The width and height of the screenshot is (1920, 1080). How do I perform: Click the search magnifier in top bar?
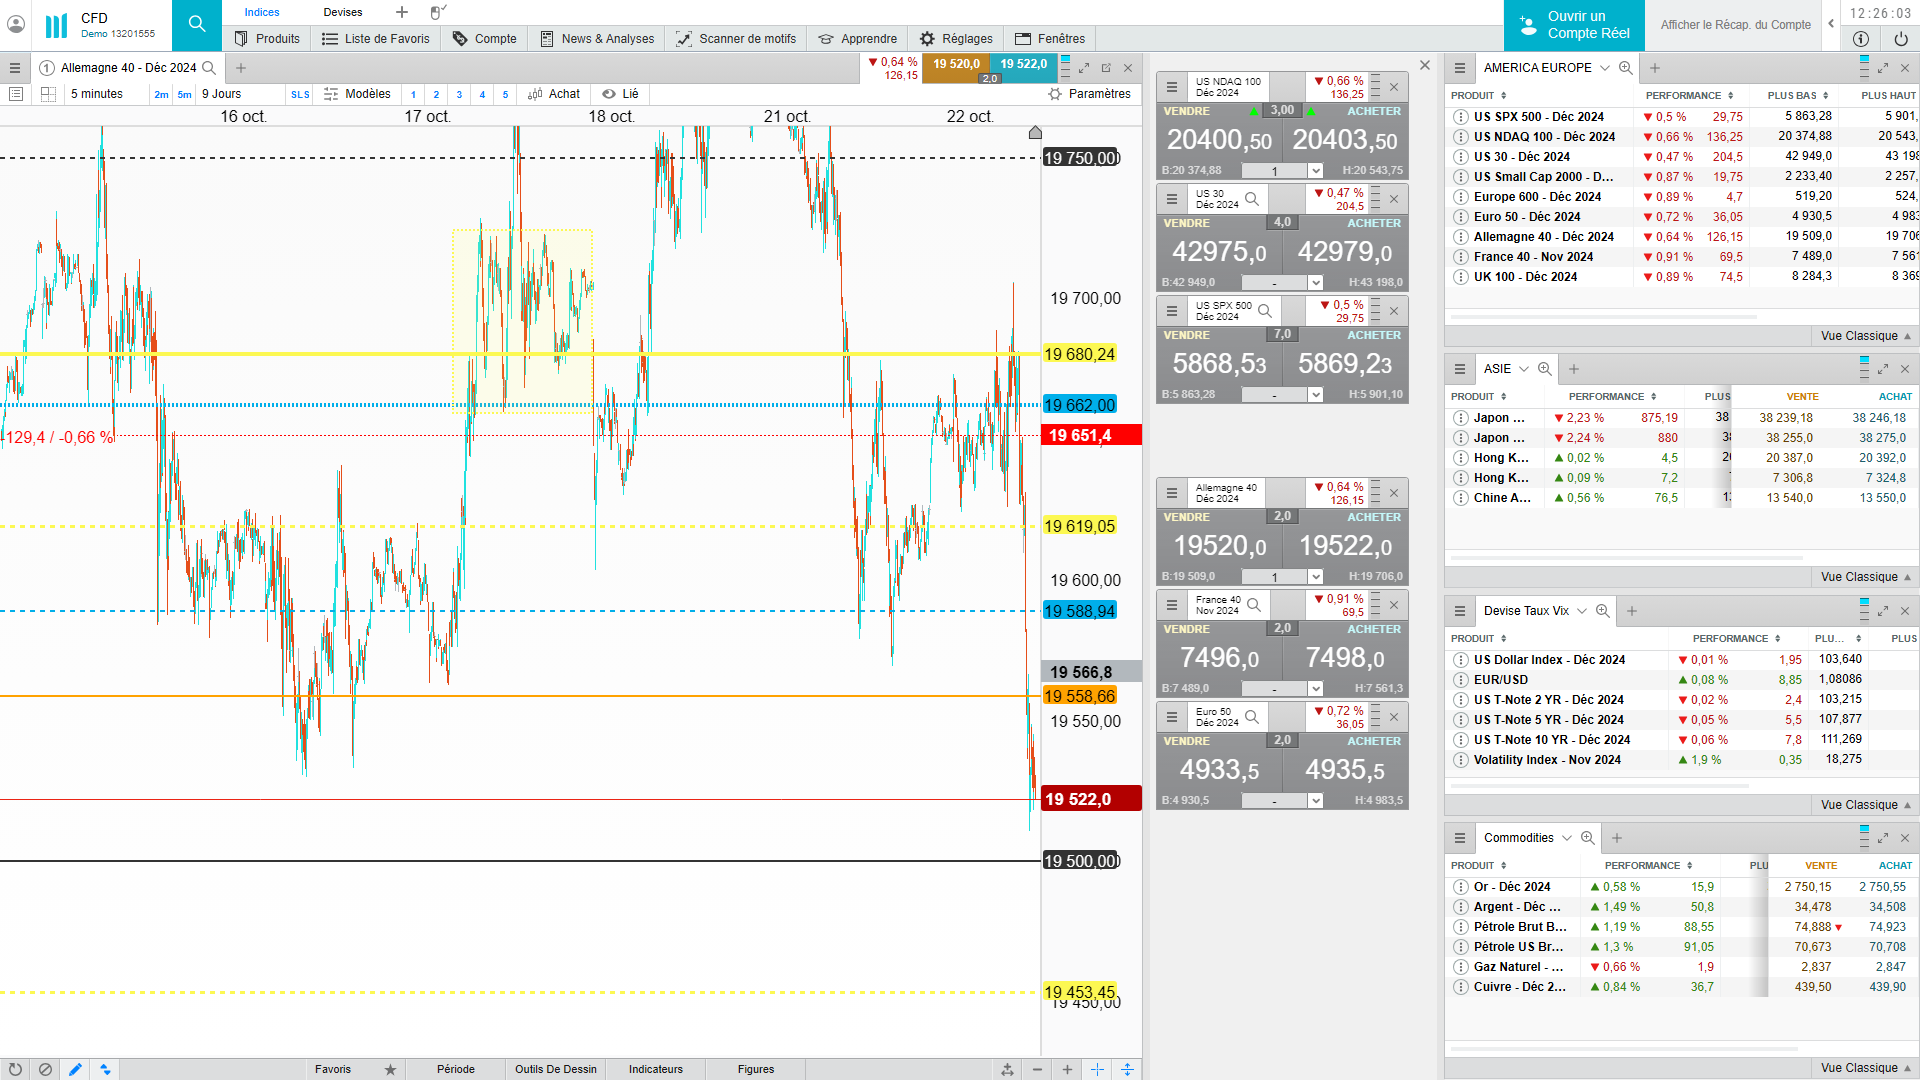coord(197,24)
